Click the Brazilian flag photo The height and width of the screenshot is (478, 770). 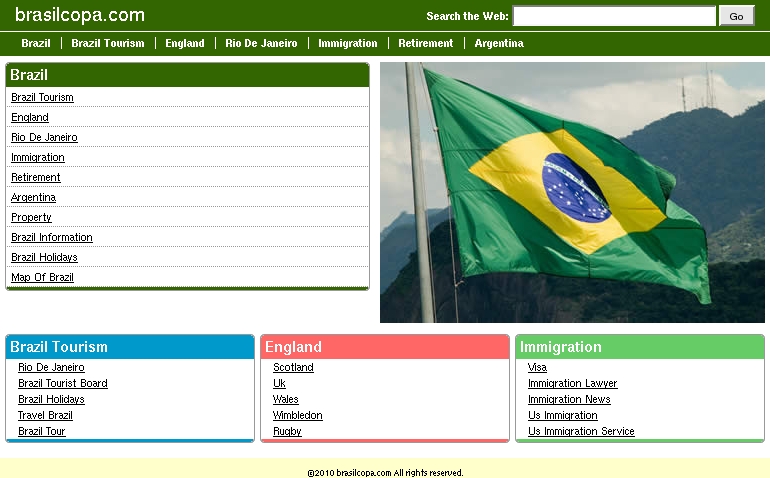[572, 192]
